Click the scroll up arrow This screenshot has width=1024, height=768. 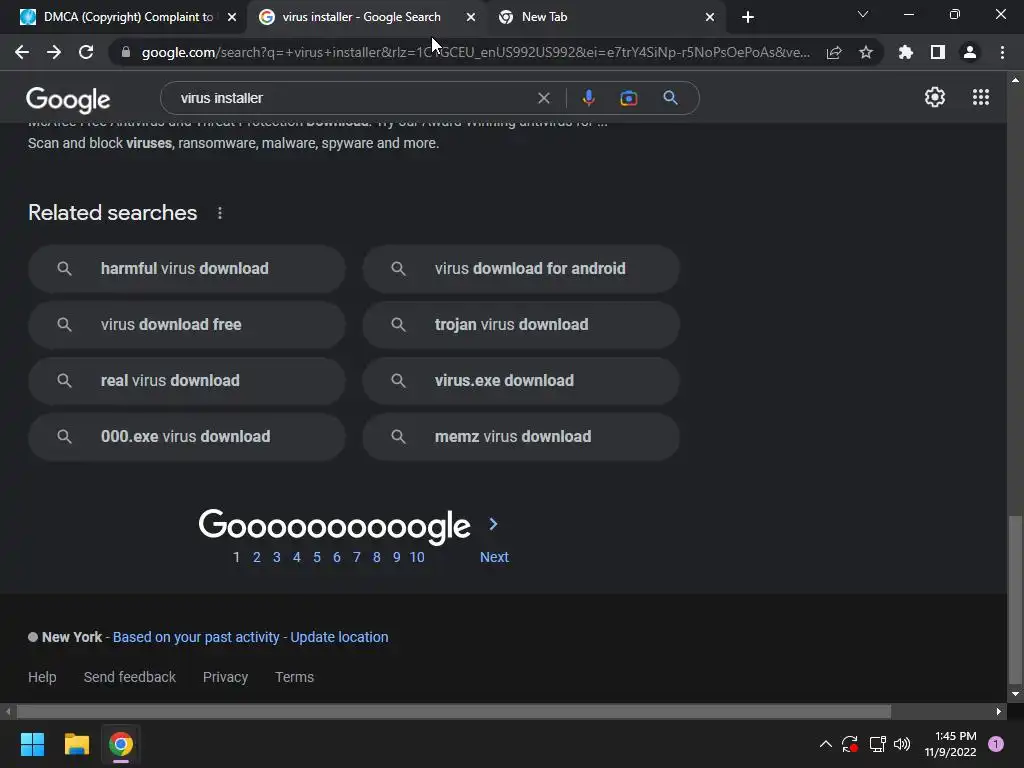tap(1015, 80)
